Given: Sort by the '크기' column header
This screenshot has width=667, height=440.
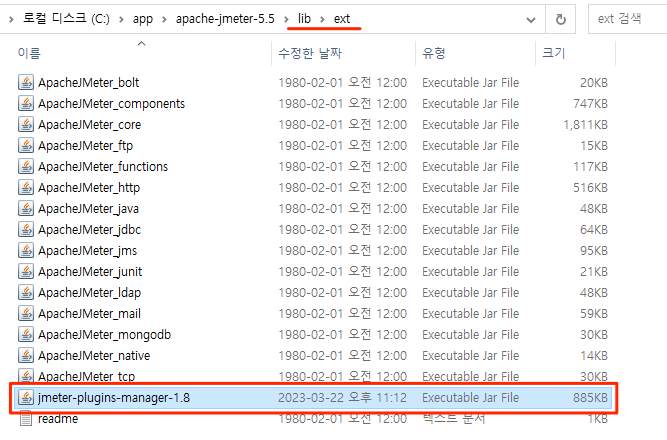Looking at the screenshot, I should point(553,53).
